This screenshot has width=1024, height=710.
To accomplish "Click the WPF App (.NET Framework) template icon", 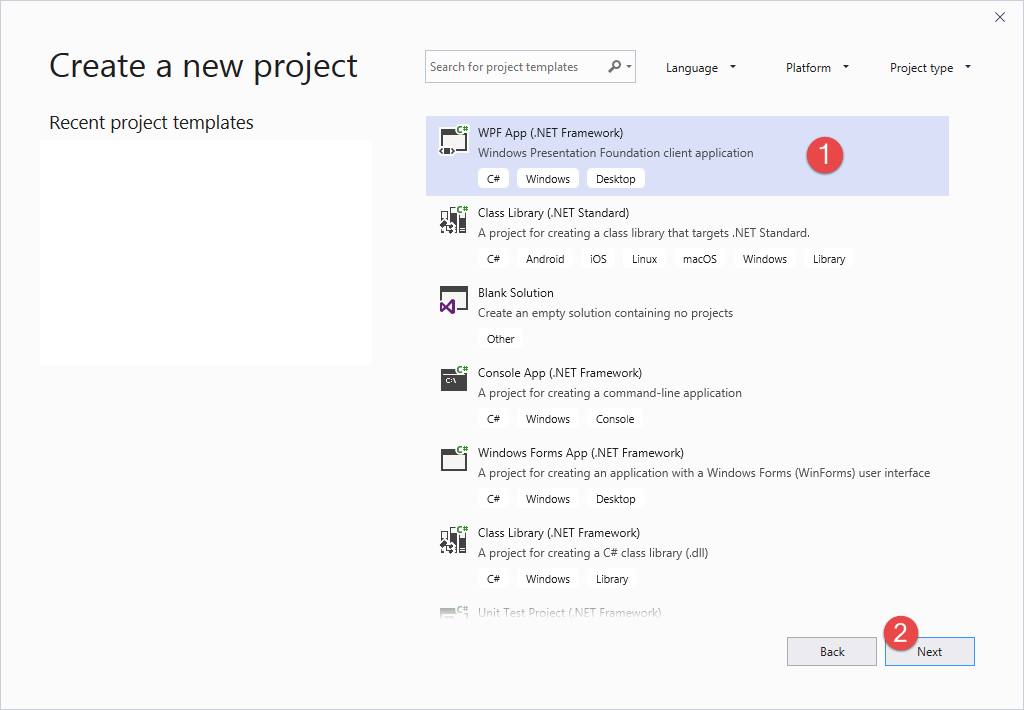I will pos(453,140).
